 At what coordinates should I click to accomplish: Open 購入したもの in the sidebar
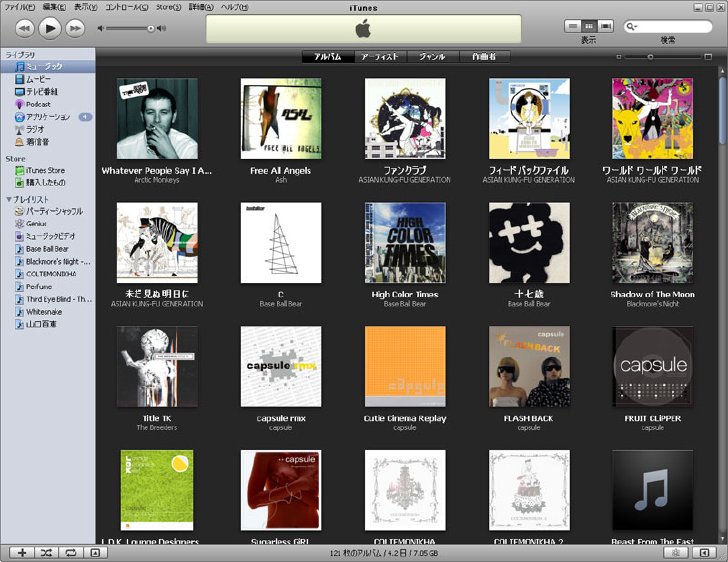click(48, 183)
